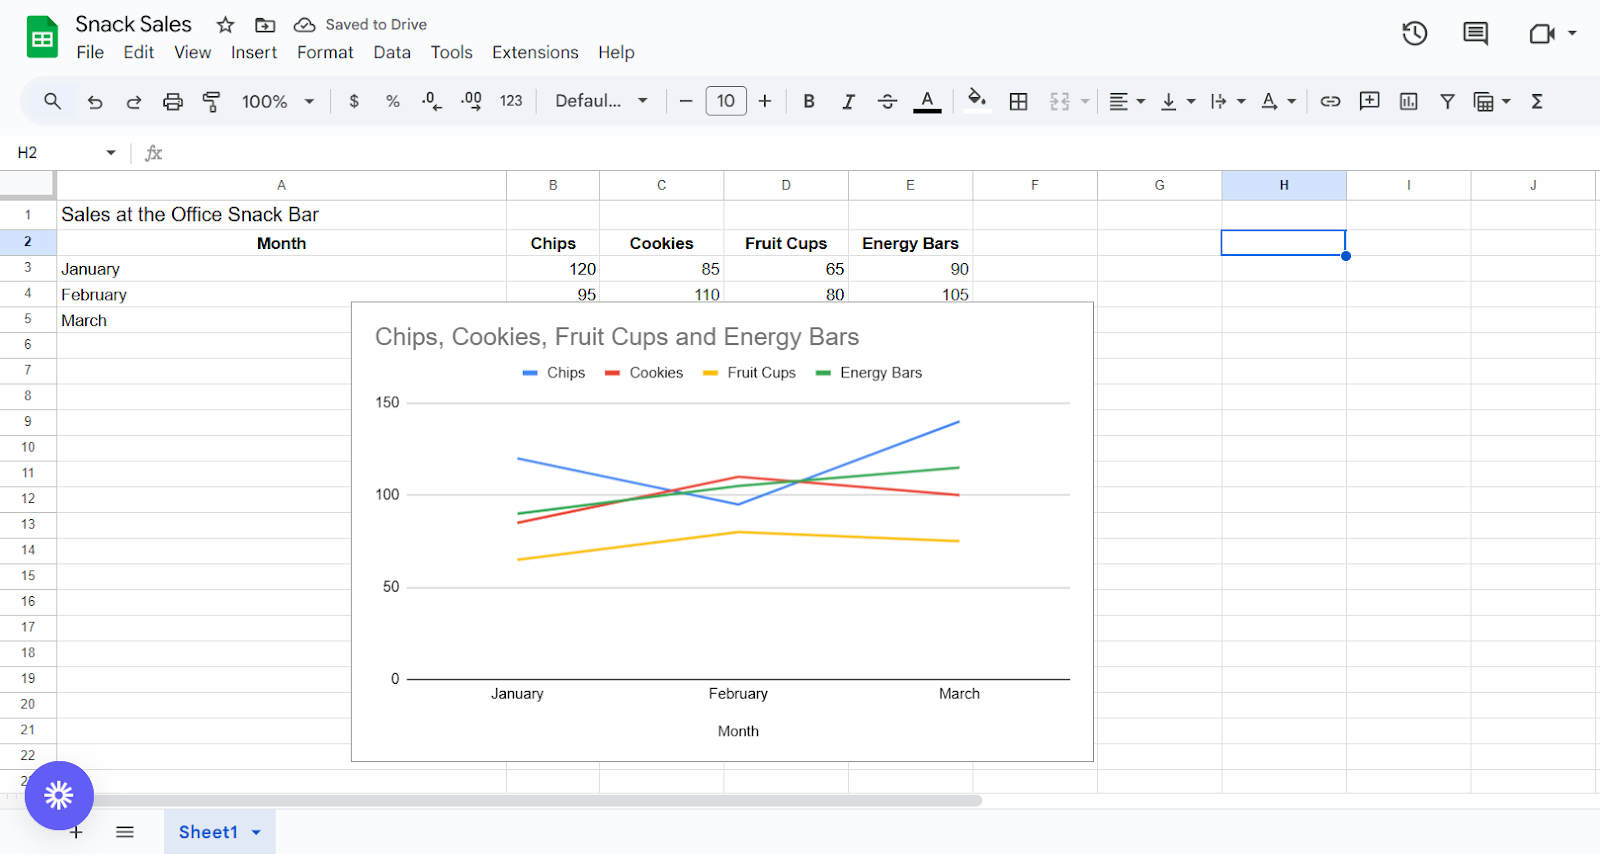Expand the merge cells dropdown arrow
Viewport: 1600px width, 855px height.
click(x=1085, y=101)
